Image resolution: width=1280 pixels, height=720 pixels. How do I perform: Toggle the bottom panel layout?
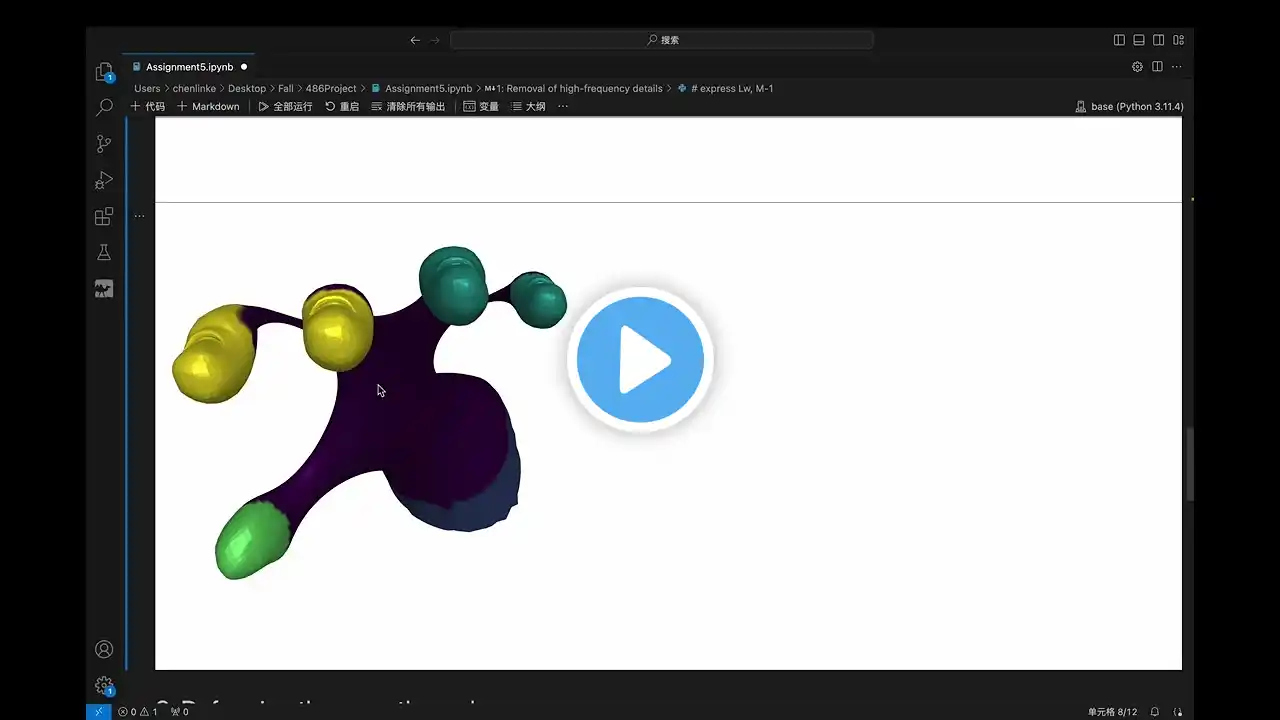(x=1139, y=40)
